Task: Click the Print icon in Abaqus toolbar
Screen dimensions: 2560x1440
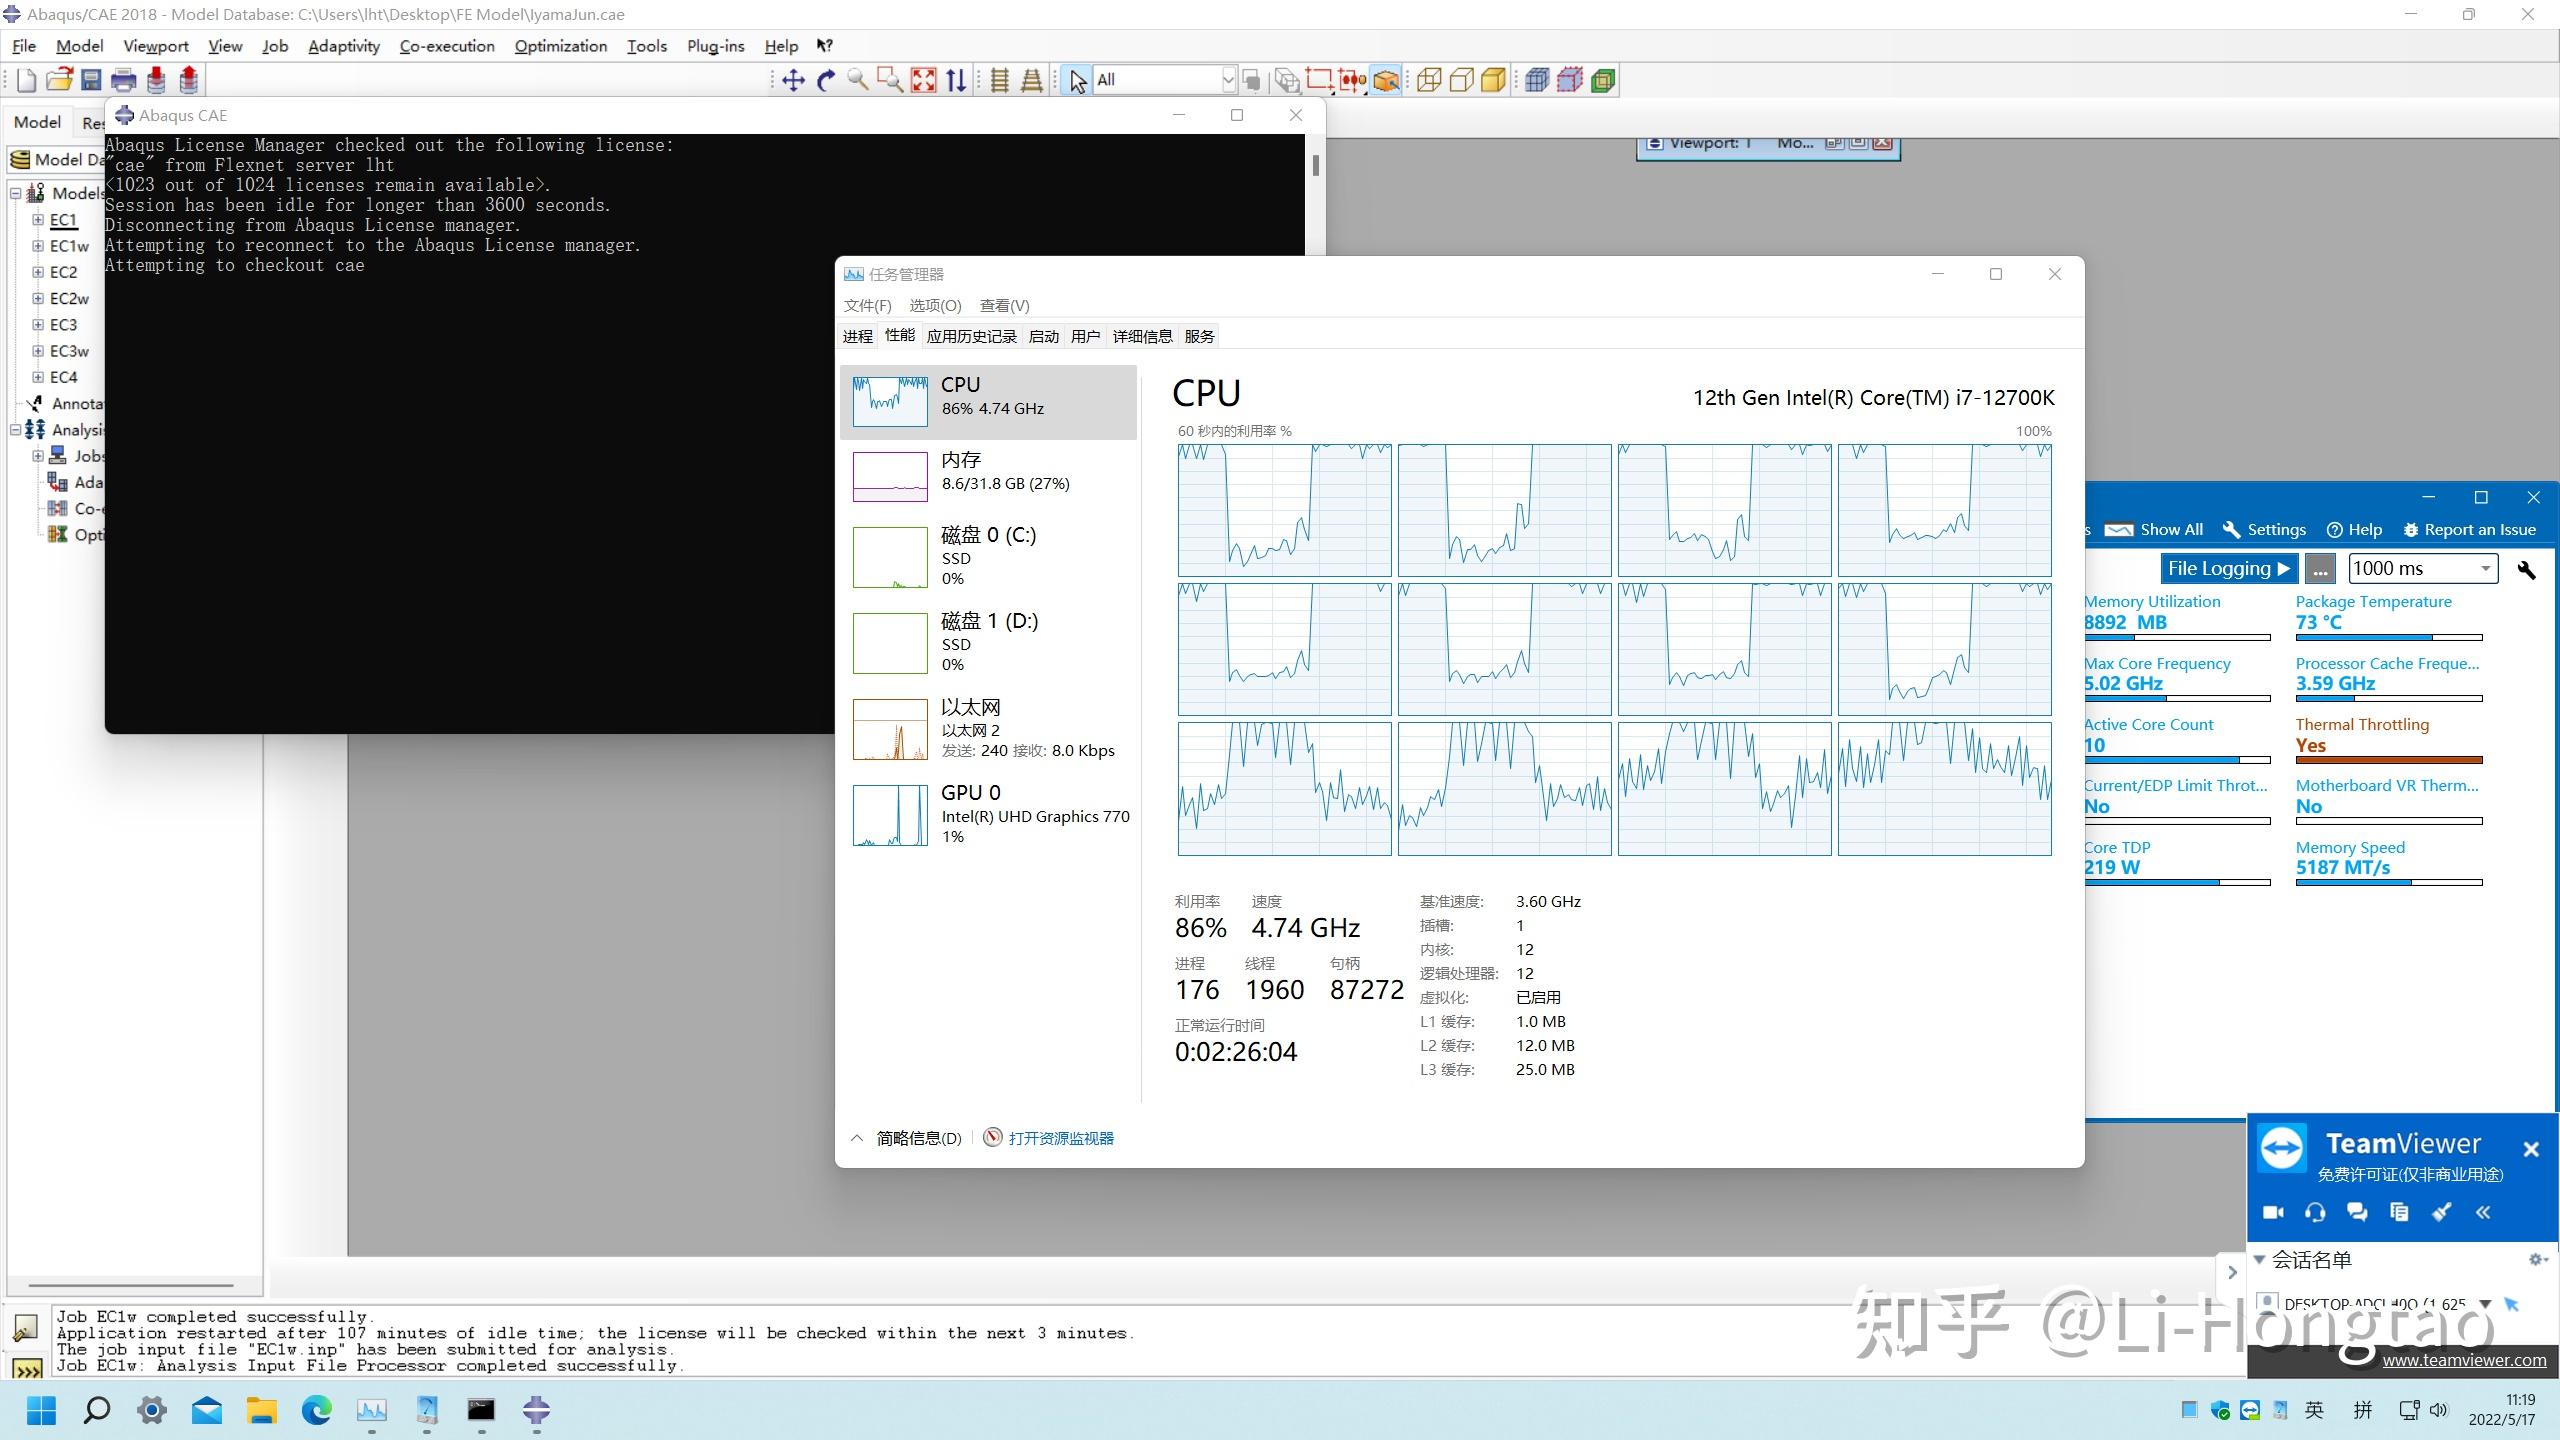Action: click(123, 80)
